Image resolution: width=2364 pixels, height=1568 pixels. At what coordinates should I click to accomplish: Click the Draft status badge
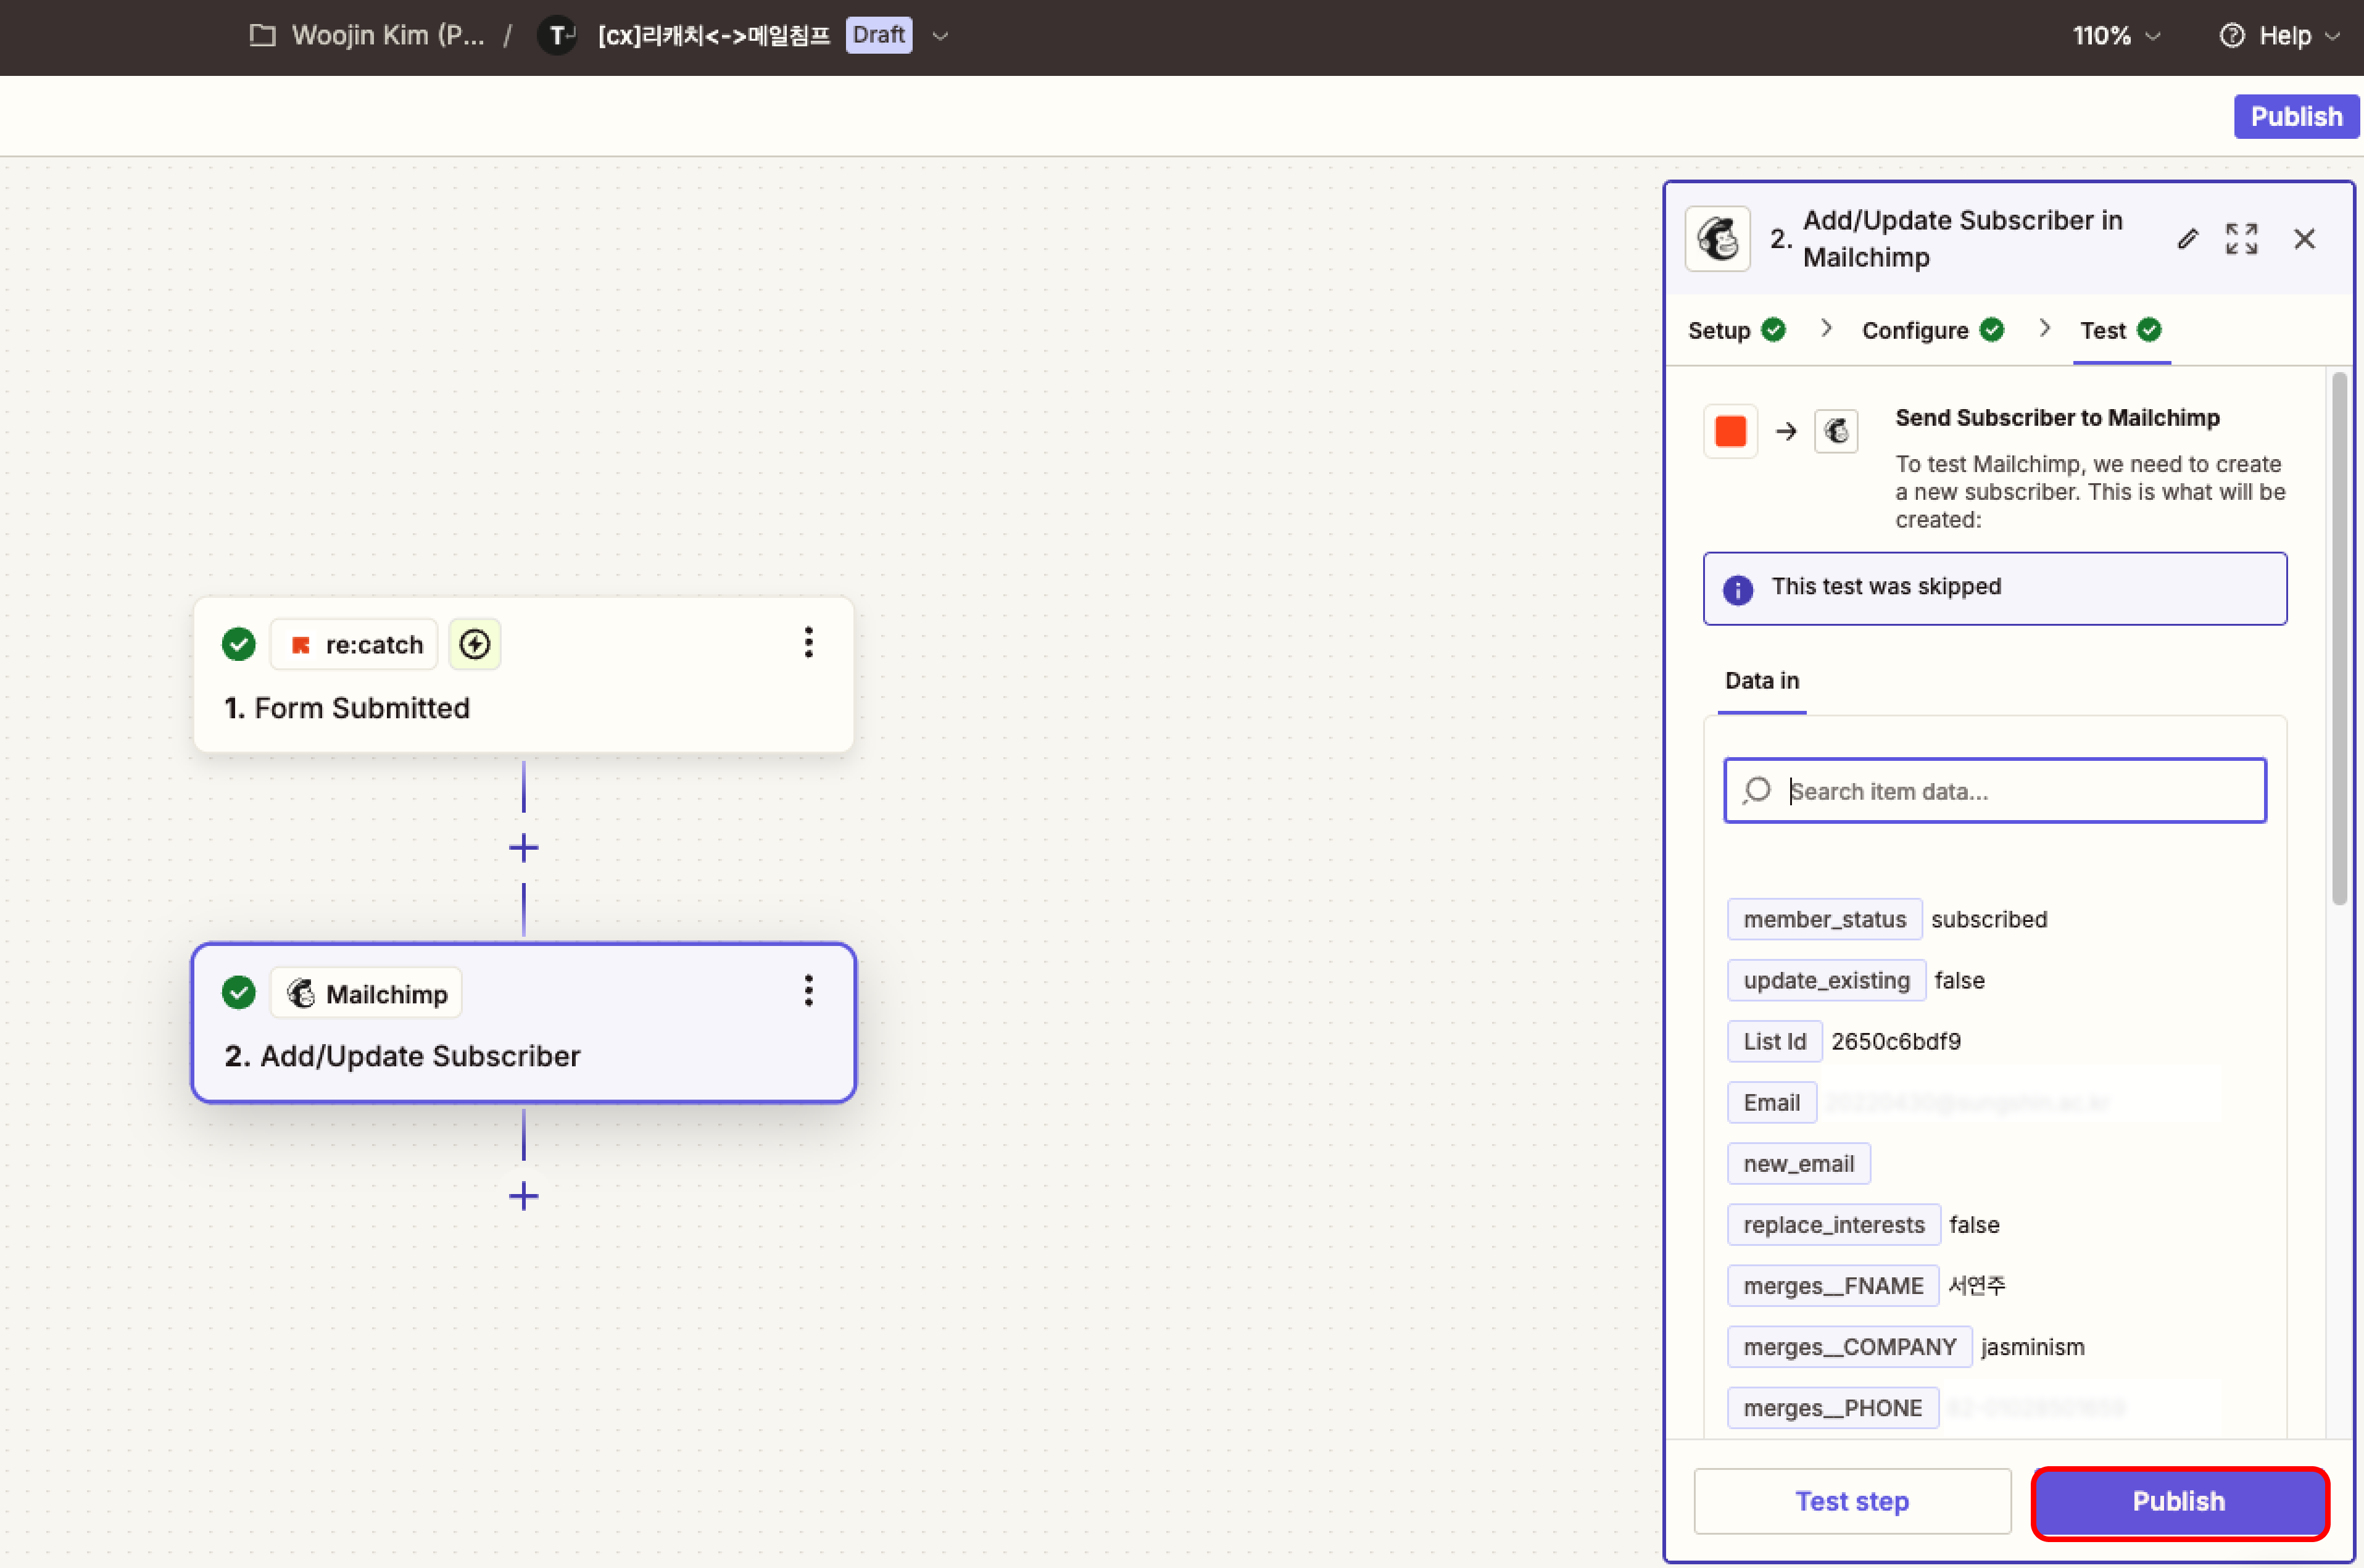pos(878,35)
